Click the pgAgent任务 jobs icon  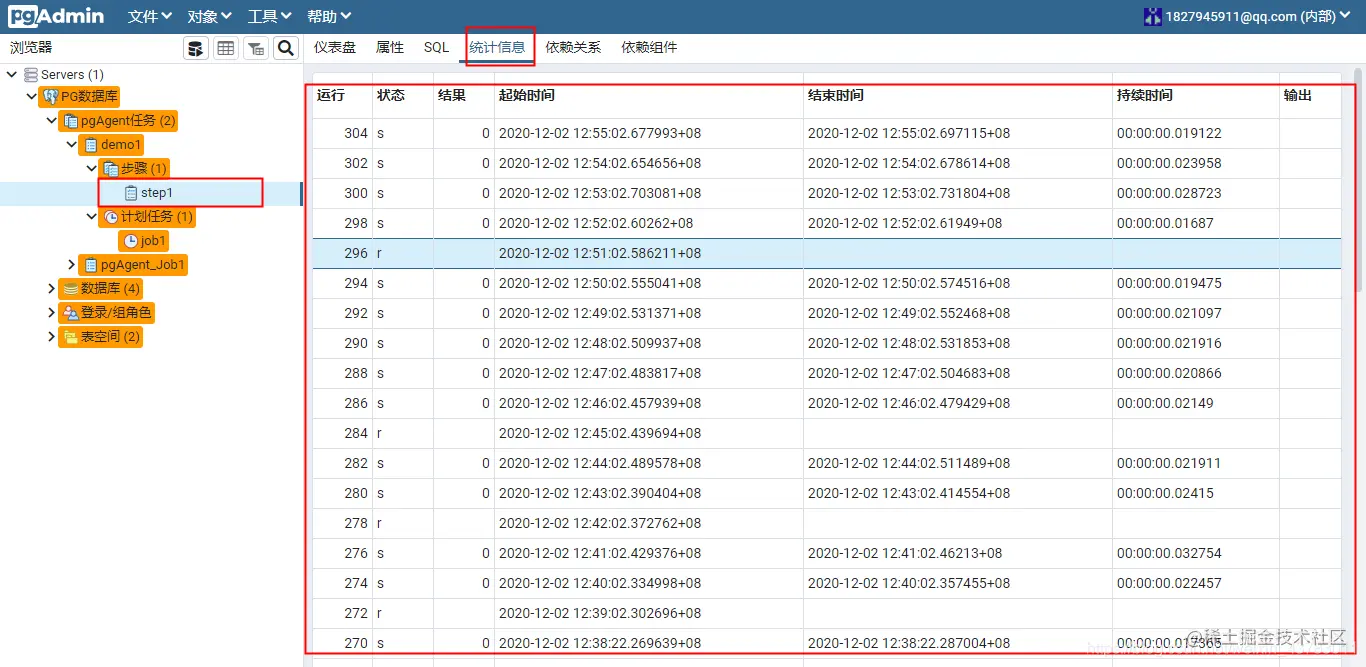[71, 121]
